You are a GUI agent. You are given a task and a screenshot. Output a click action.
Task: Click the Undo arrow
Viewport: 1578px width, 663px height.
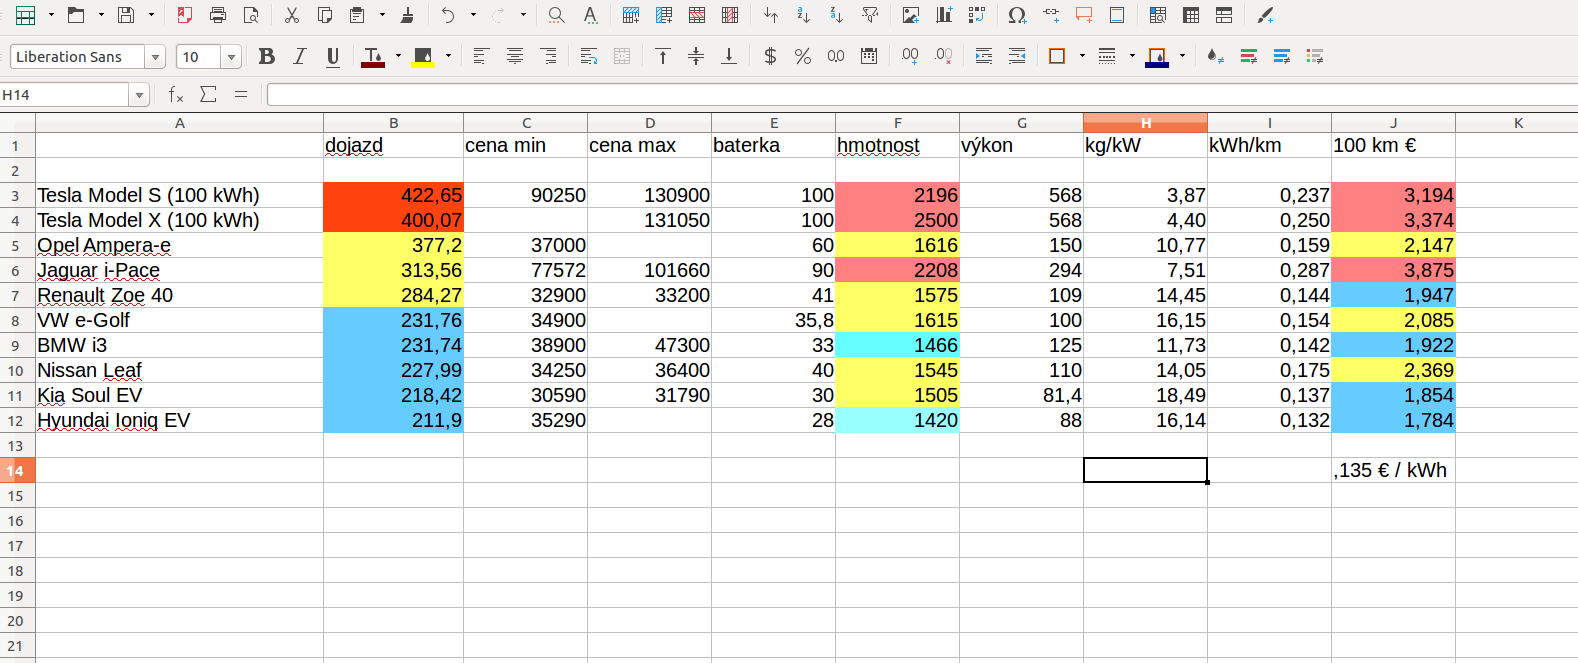click(x=448, y=15)
